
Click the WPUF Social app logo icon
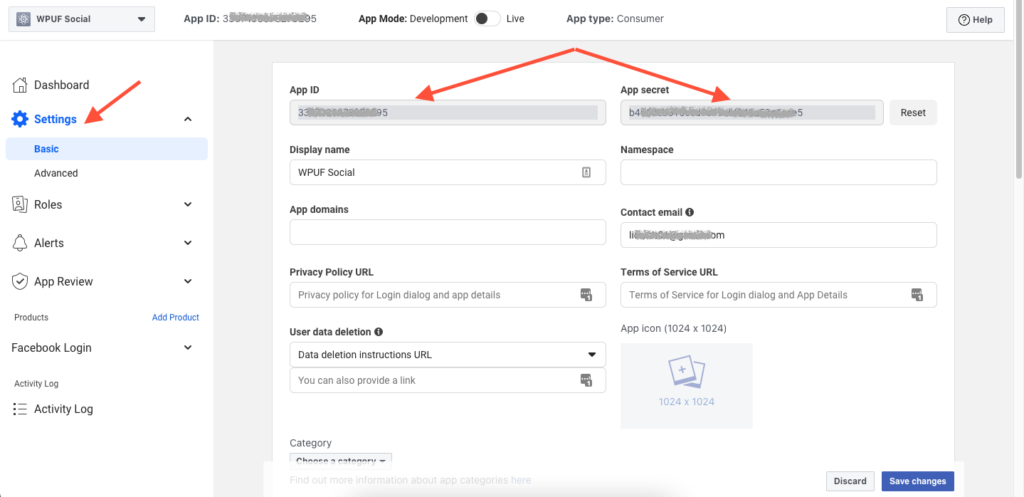pyautogui.click(x=24, y=19)
